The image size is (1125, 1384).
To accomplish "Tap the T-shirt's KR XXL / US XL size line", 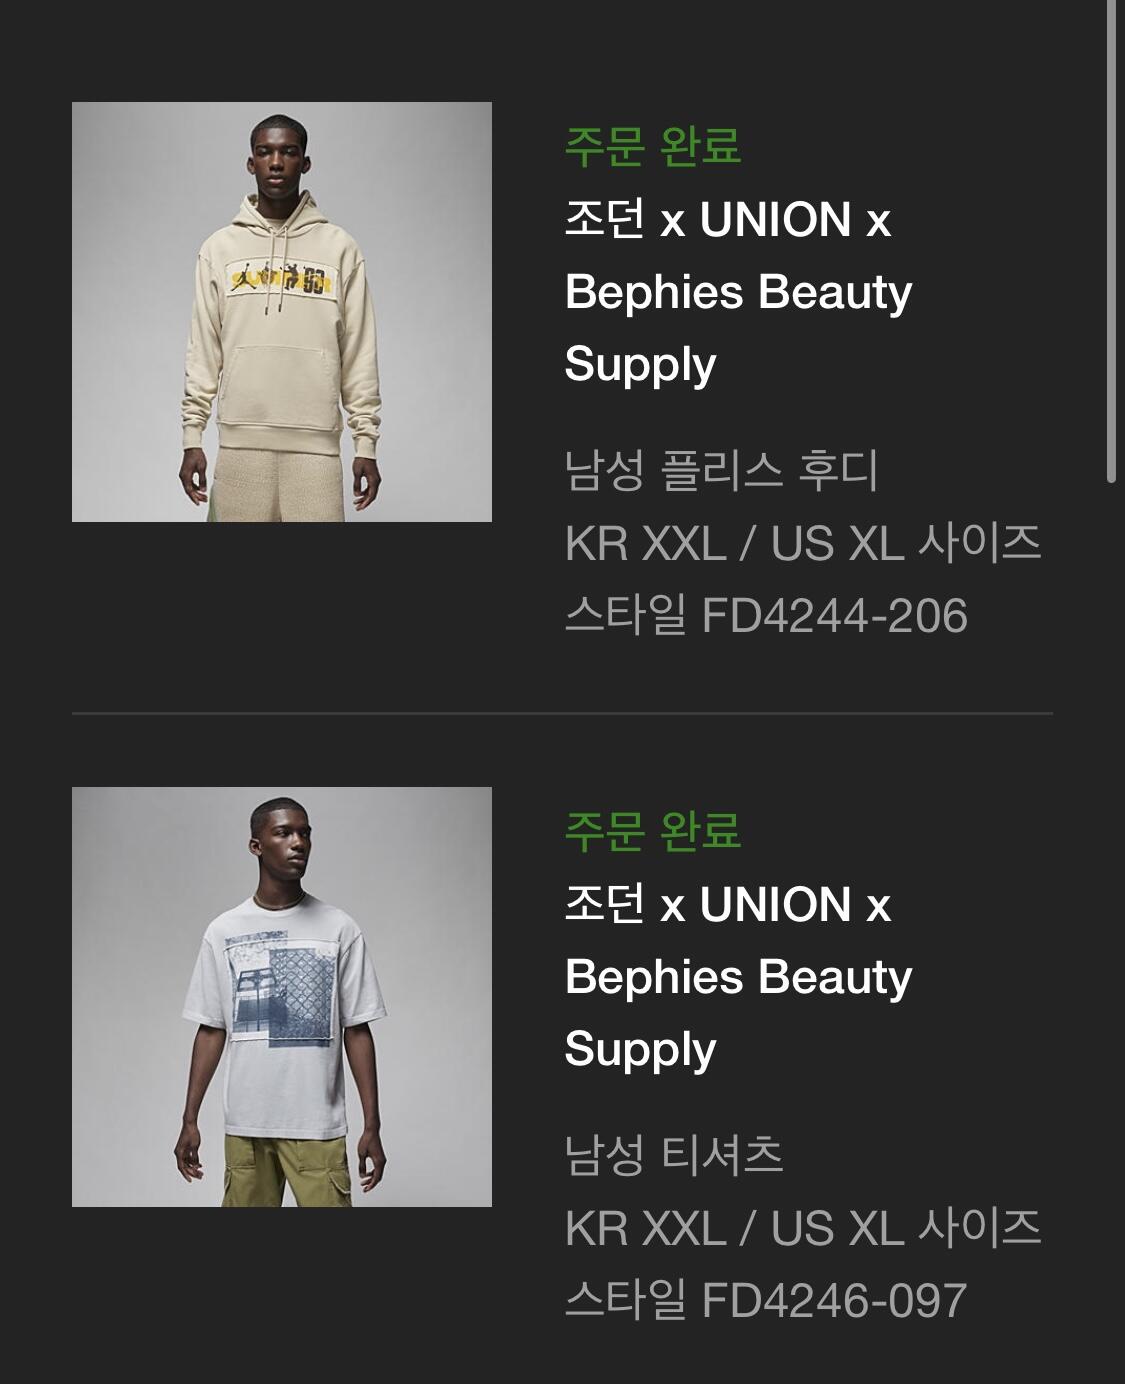I will (x=803, y=1228).
